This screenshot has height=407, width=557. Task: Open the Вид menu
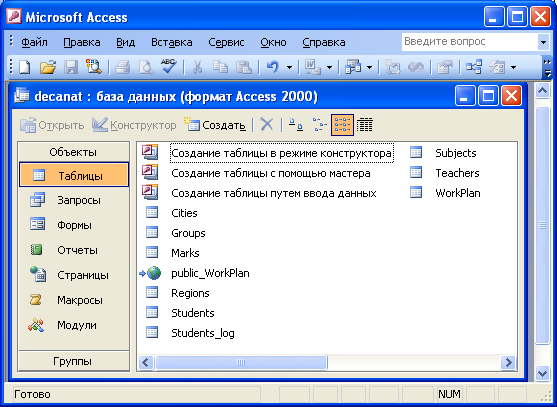click(x=125, y=42)
